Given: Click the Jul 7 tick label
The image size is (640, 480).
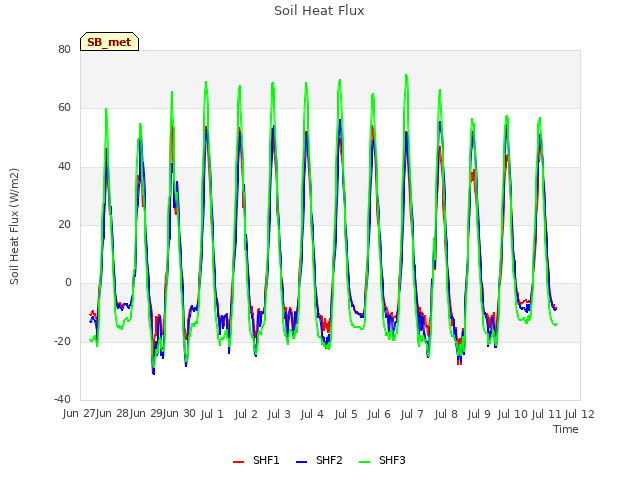Looking at the screenshot, I should tap(412, 414).
